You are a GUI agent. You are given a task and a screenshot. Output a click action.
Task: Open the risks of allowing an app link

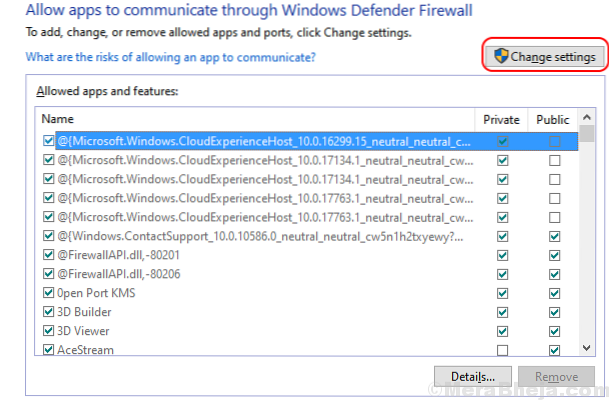171,57
